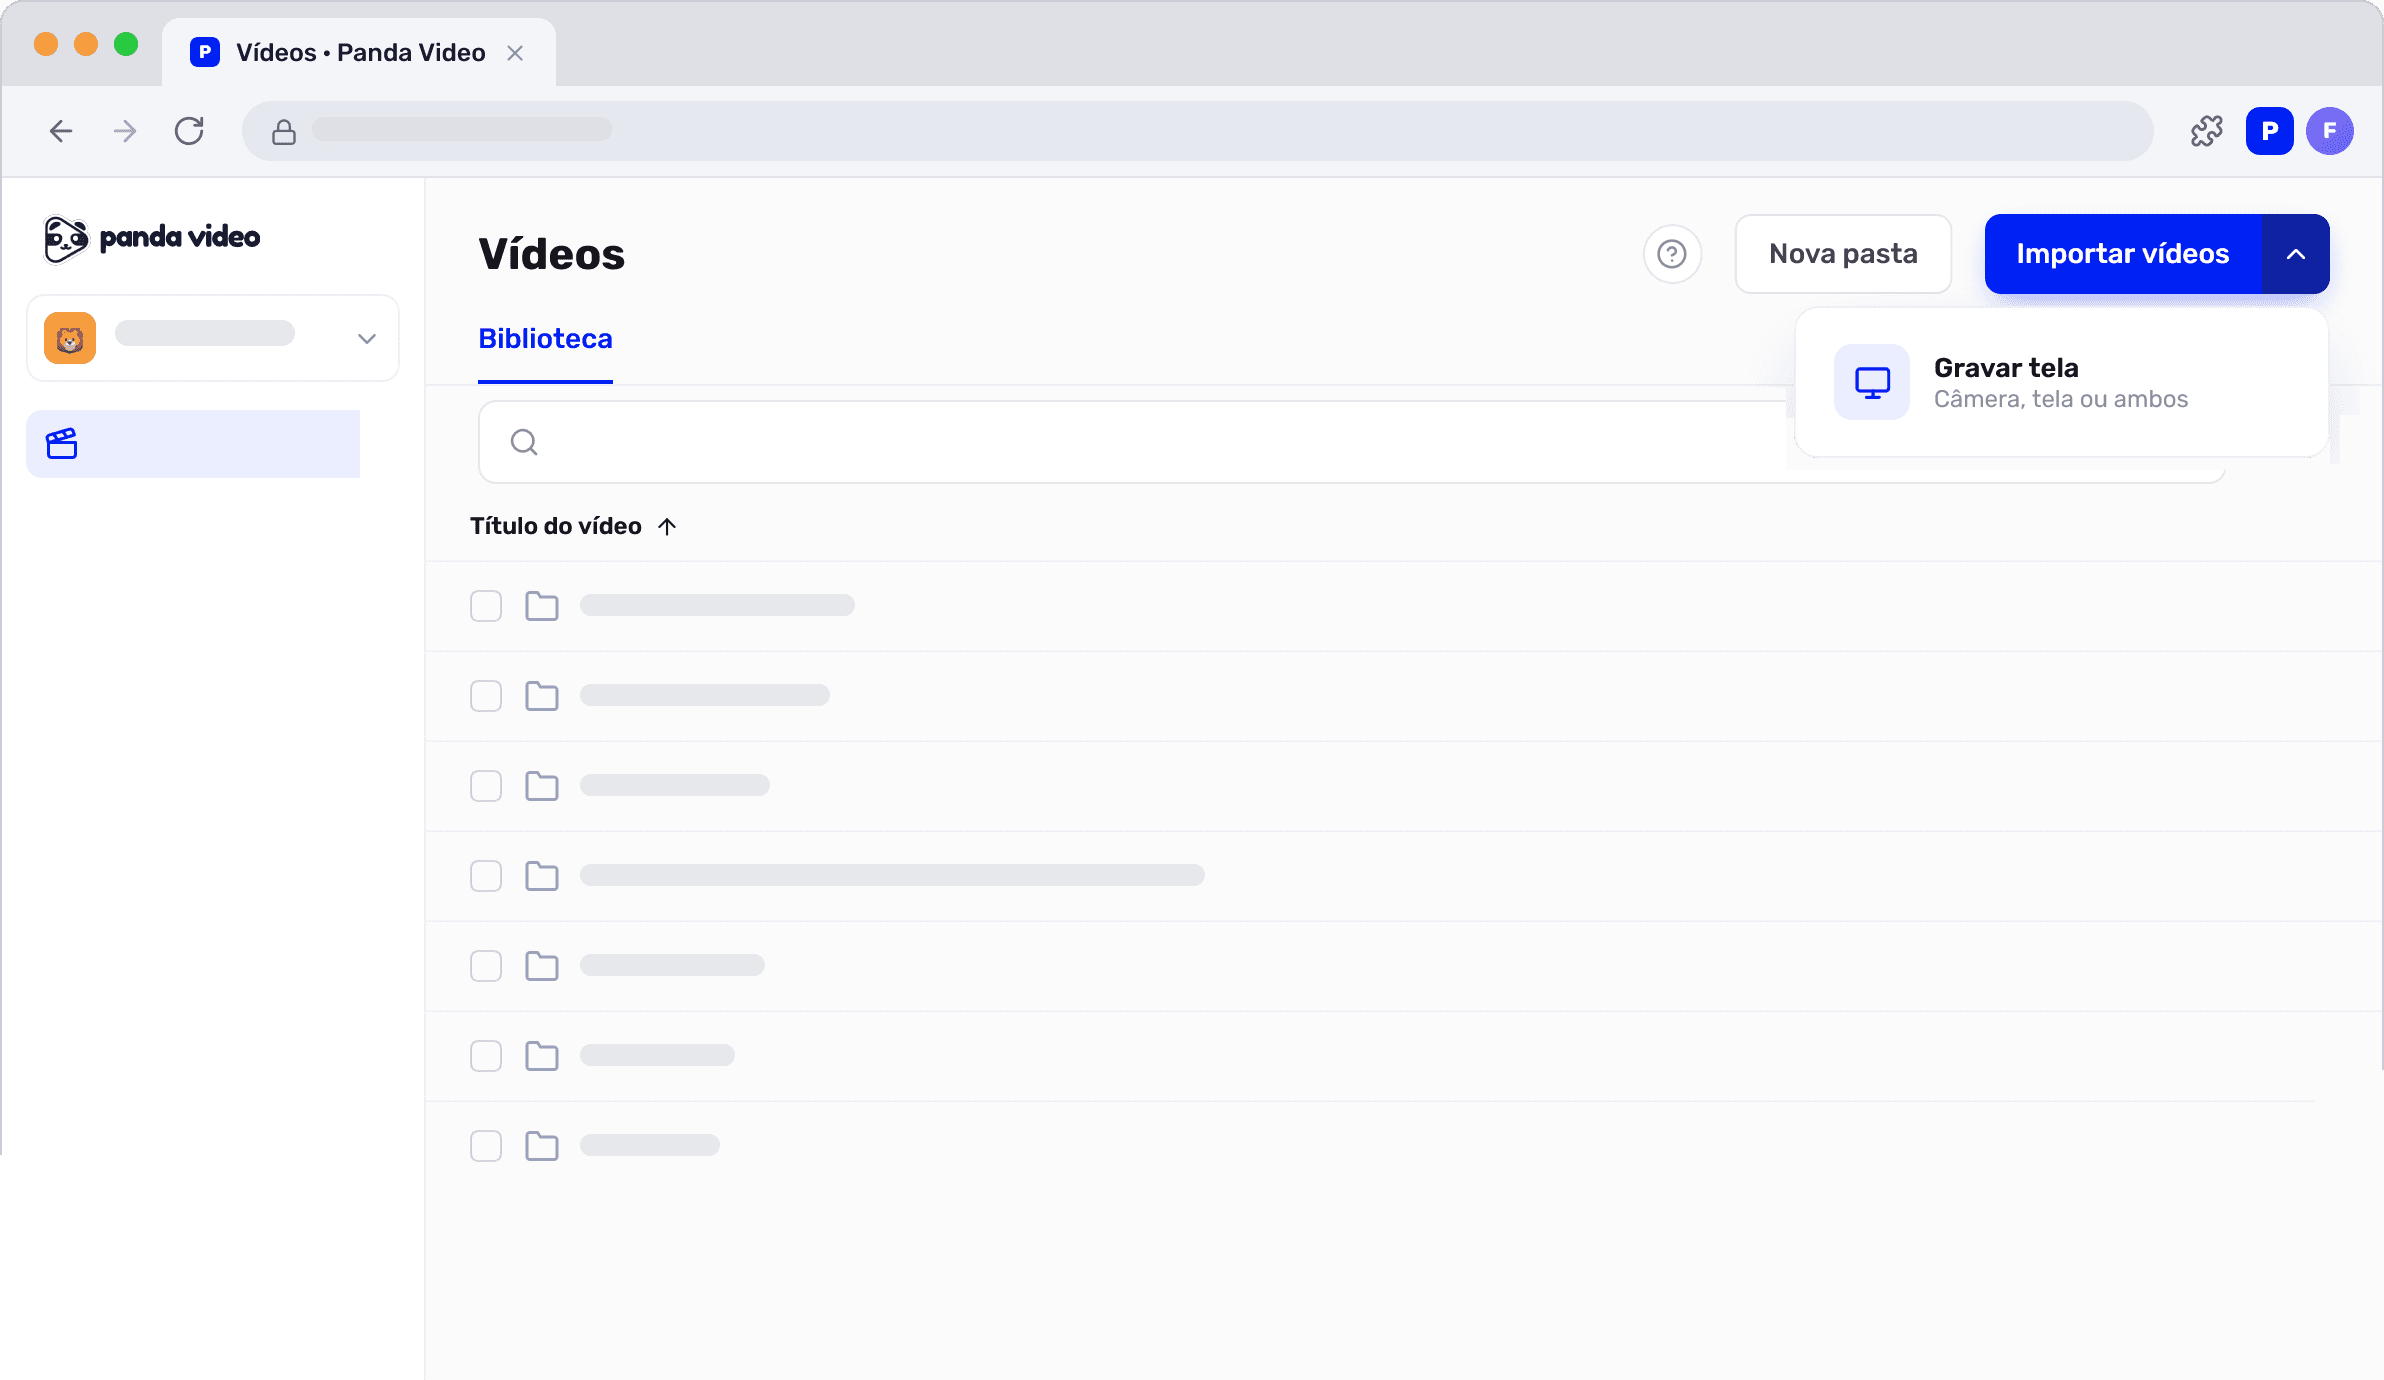This screenshot has height=1380, width=2384.
Task: Click the browser back arrow
Action: point(61,131)
